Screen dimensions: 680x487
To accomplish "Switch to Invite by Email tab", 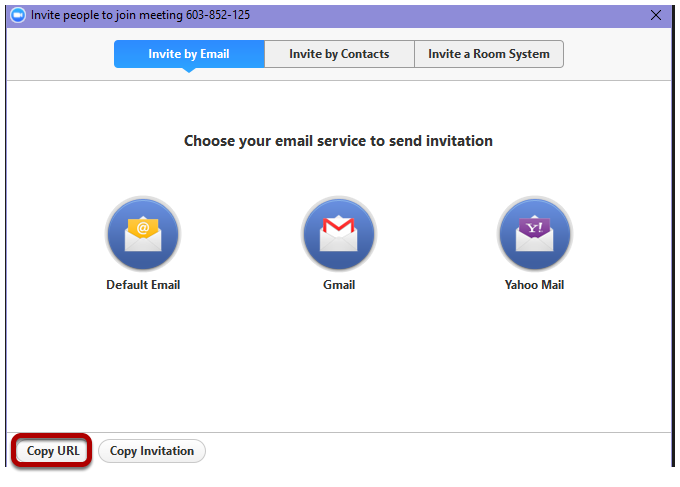I will click(x=189, y=54).
